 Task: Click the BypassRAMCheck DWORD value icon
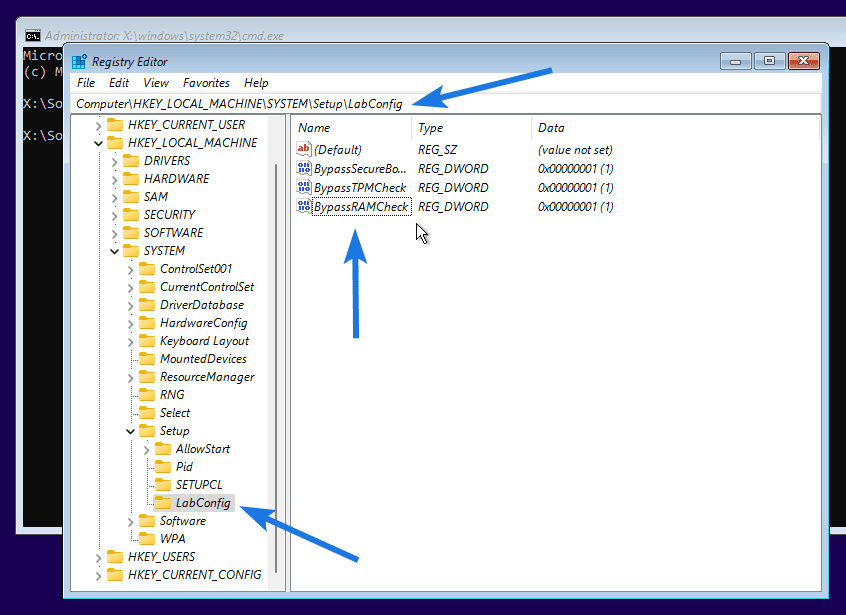coord(304,207)
